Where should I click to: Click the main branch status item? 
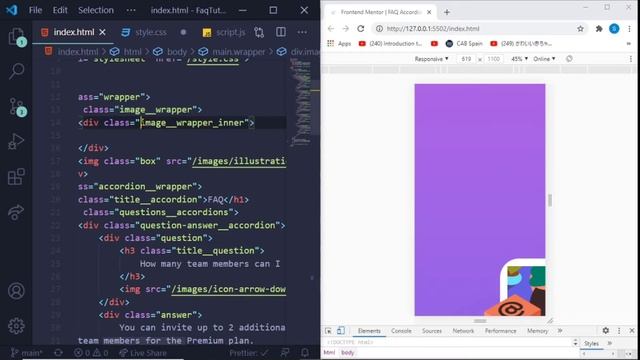(x=27, y=353)
